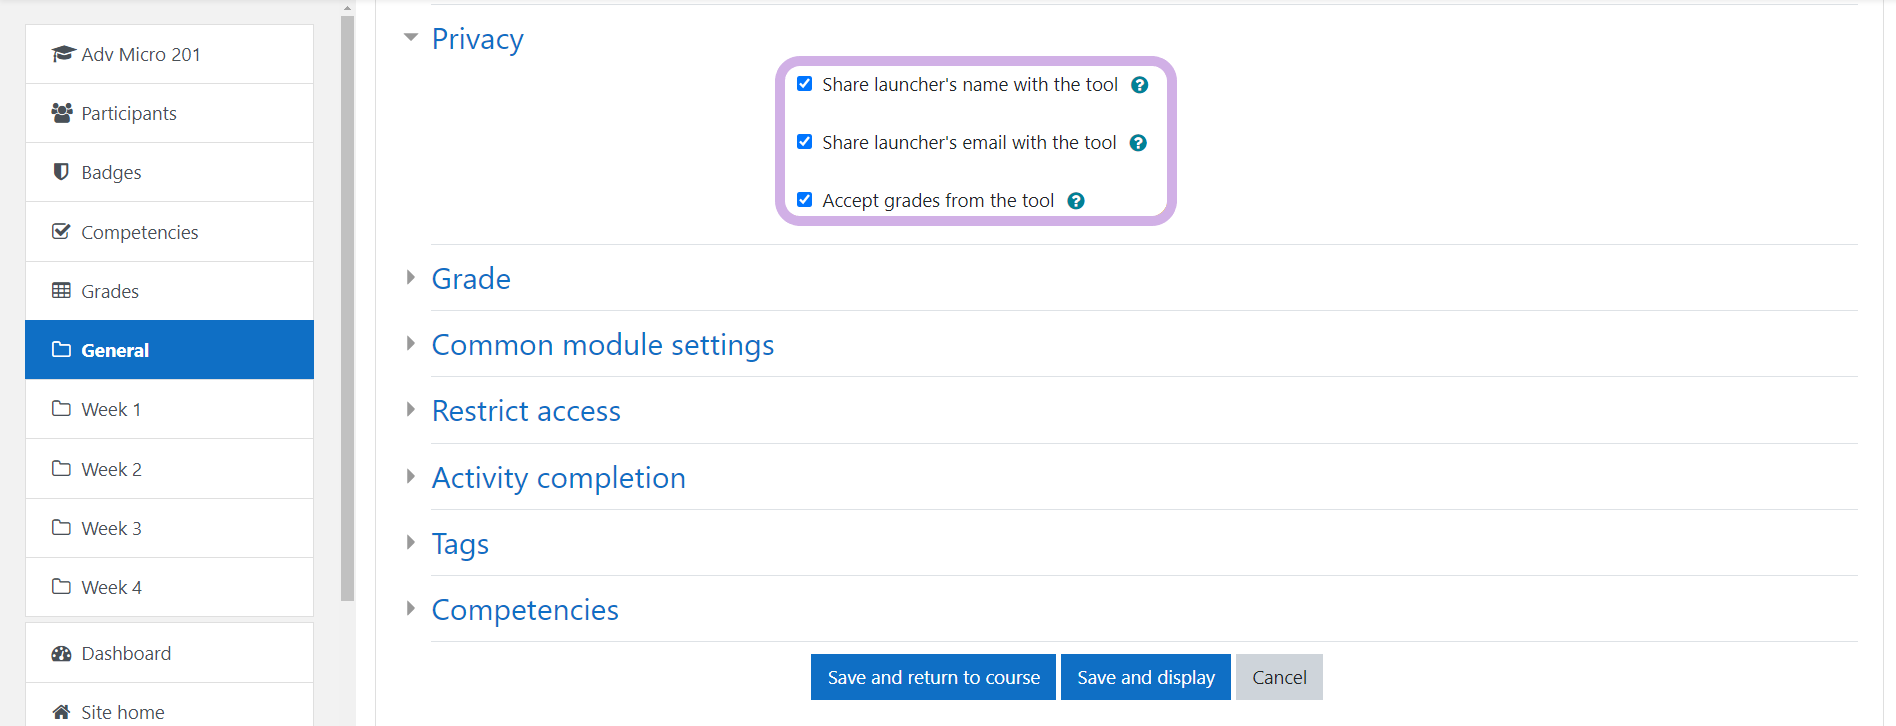Screen dimensions: 1896x726
Task: Open Week 2 in the sidebar
Action: (x=111, y=469)
